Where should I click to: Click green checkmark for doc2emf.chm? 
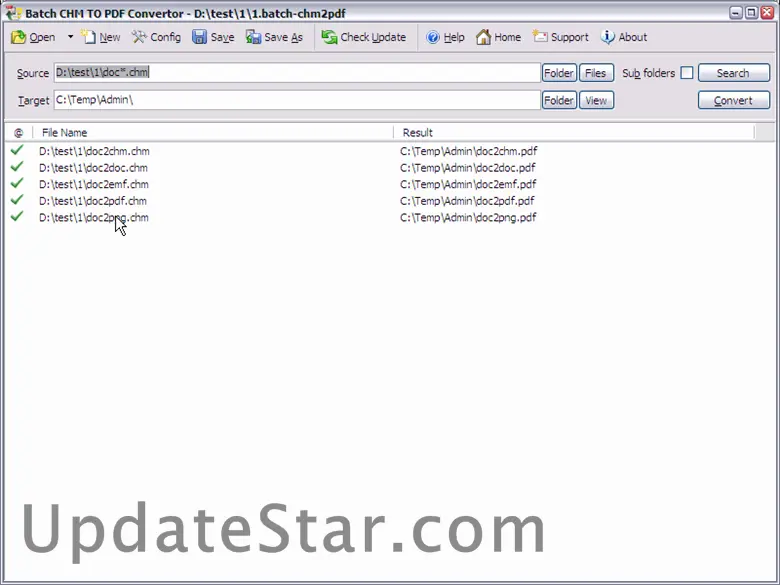(17, 183)
